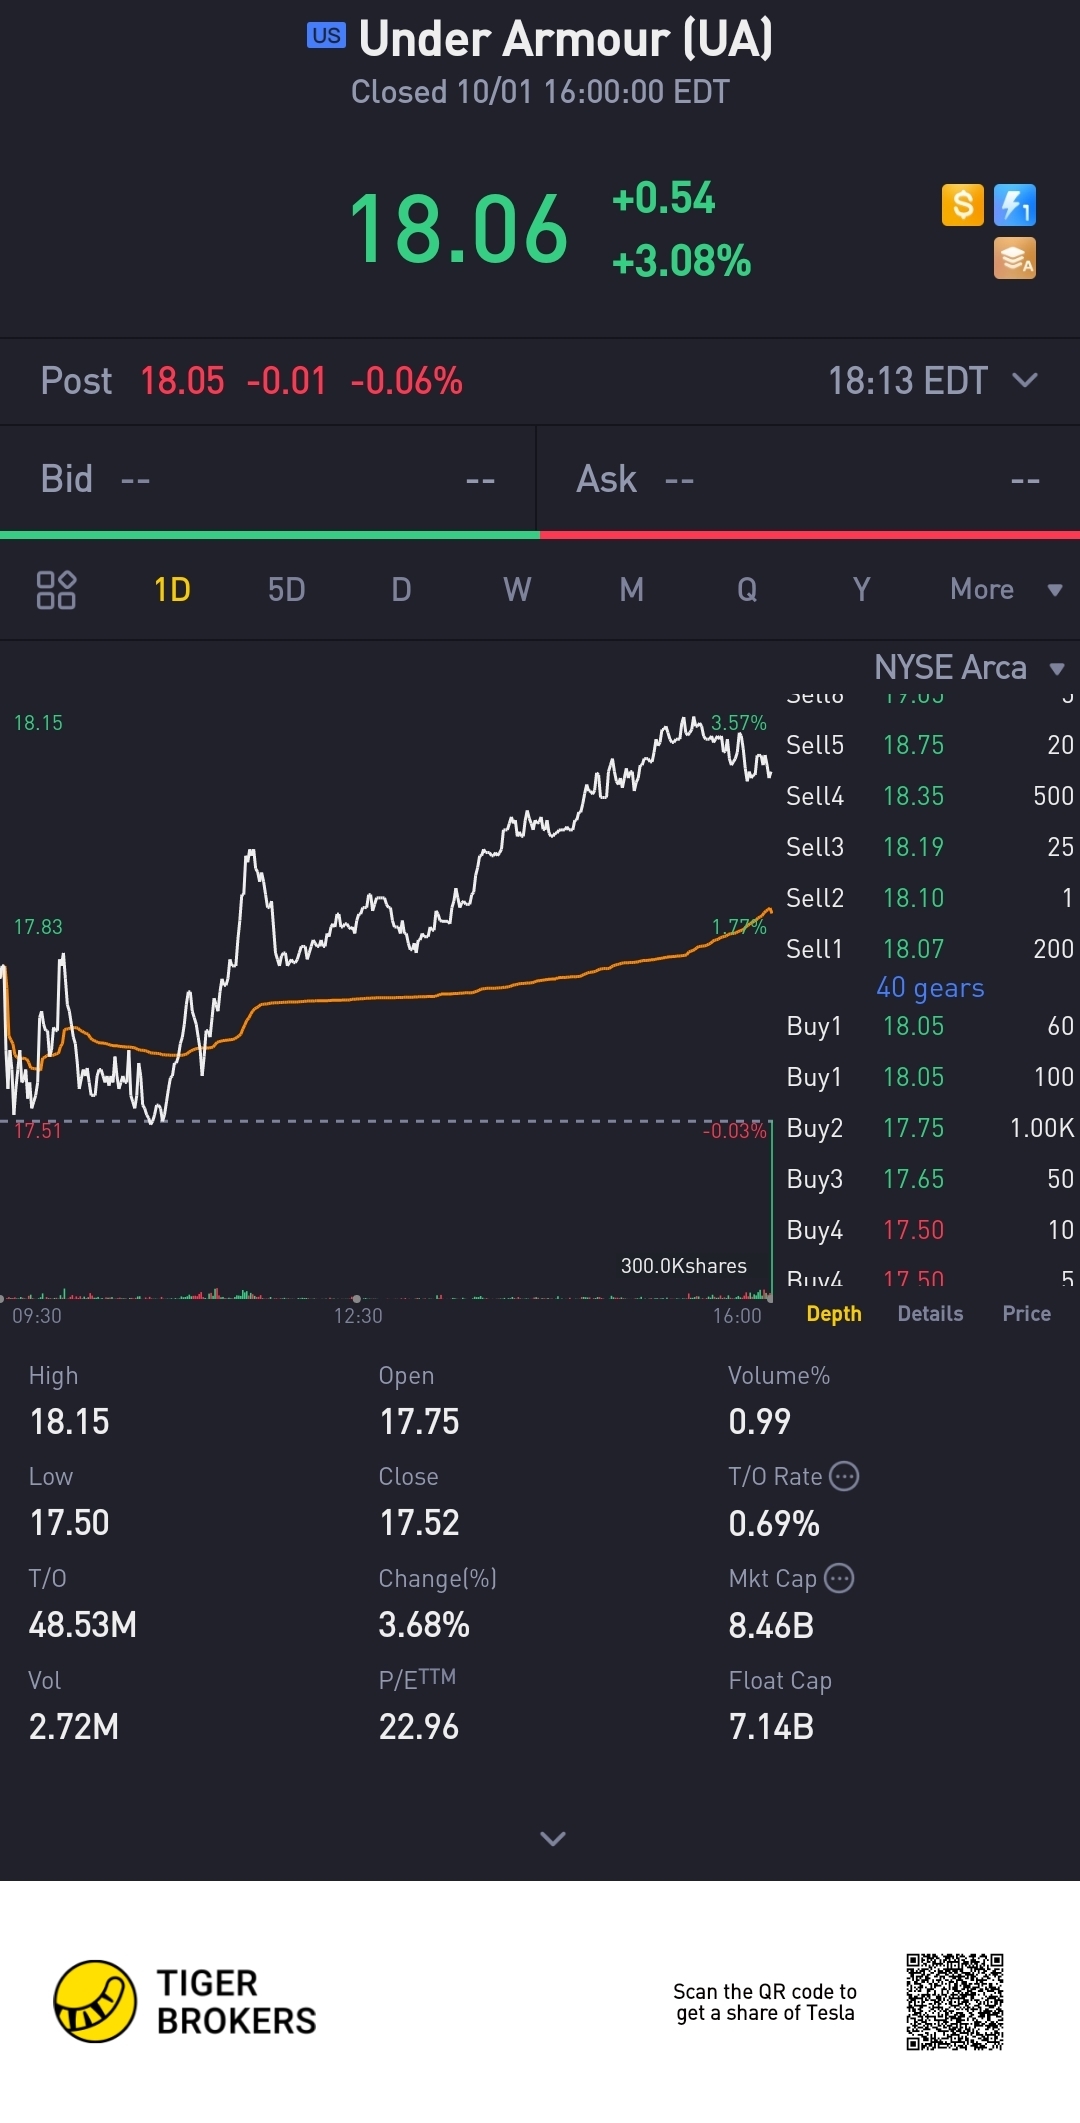The height and width of the screenshot is (2123, 1080).
Task: Tap the Tesla share QR code
Action: point(955,2001)
